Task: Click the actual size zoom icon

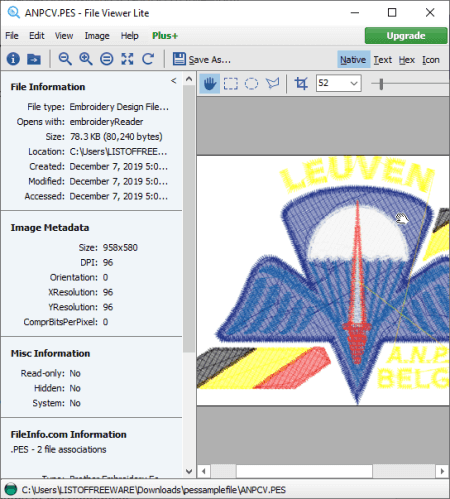Action: (107, 59)
